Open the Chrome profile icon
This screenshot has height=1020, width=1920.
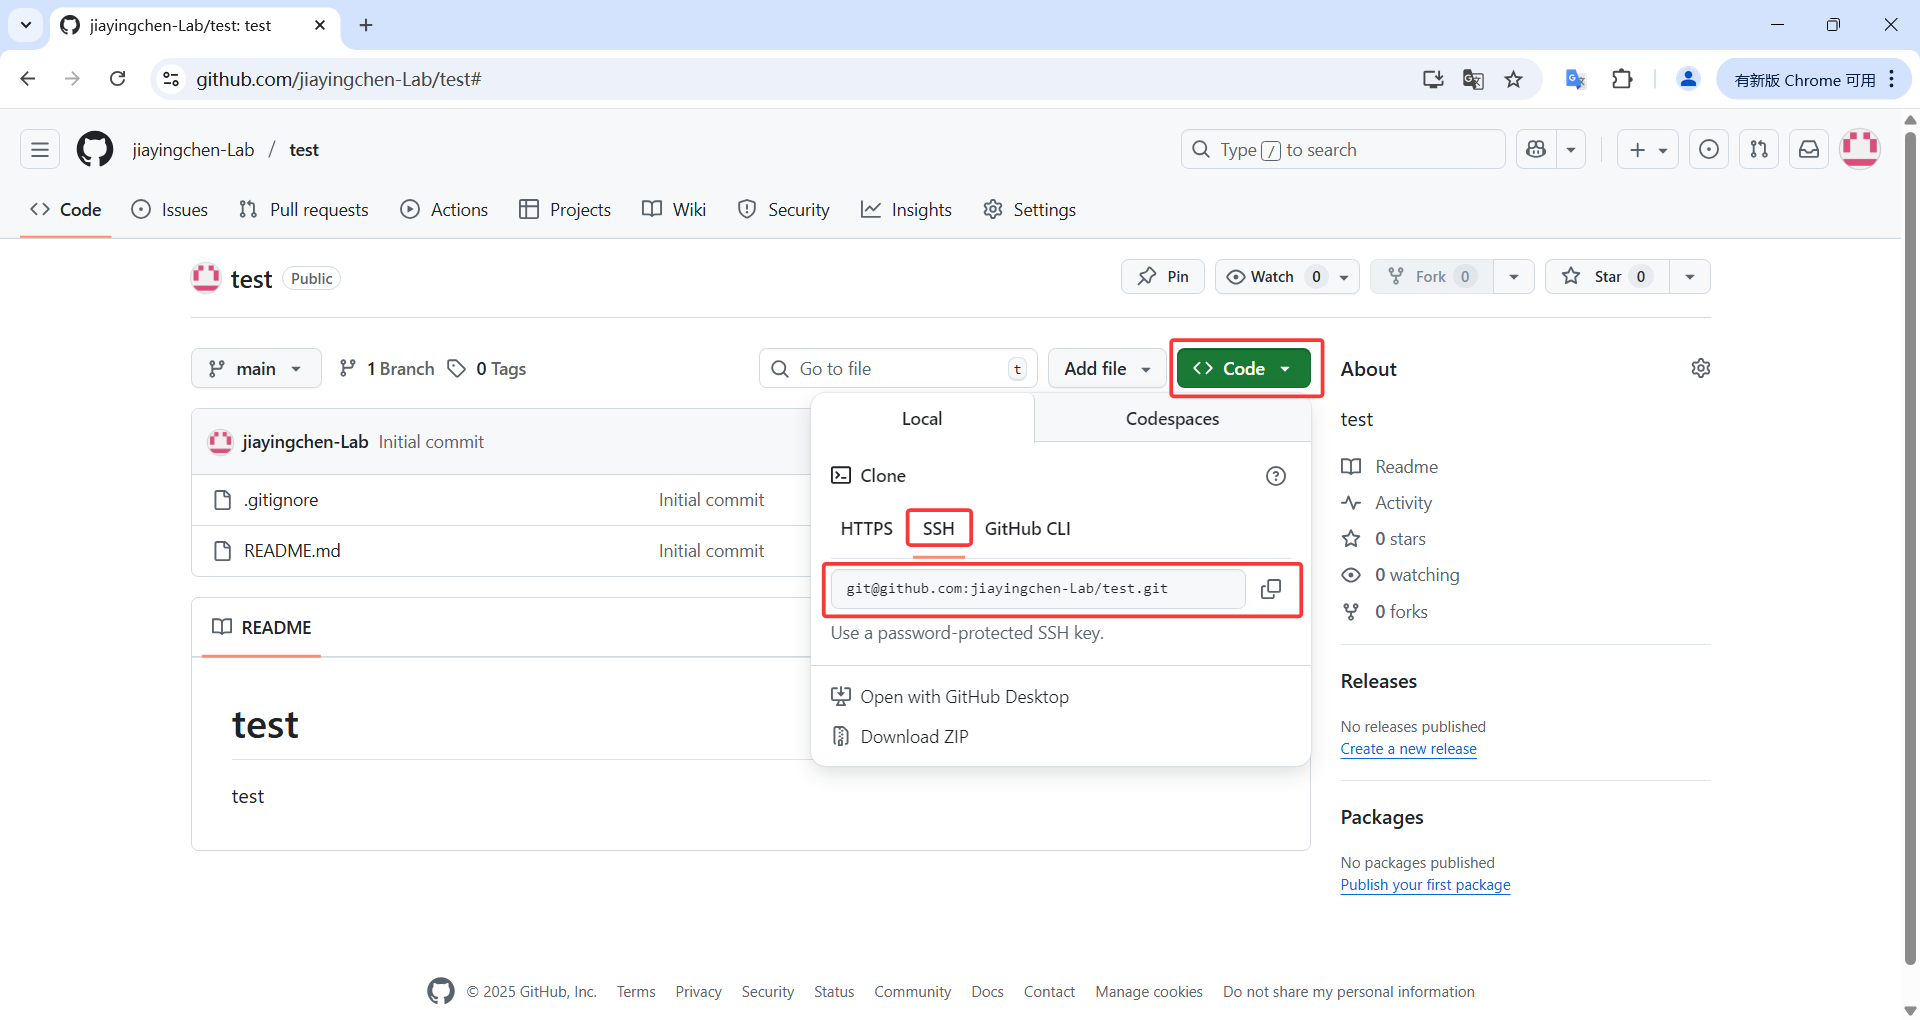point(1688,79)
